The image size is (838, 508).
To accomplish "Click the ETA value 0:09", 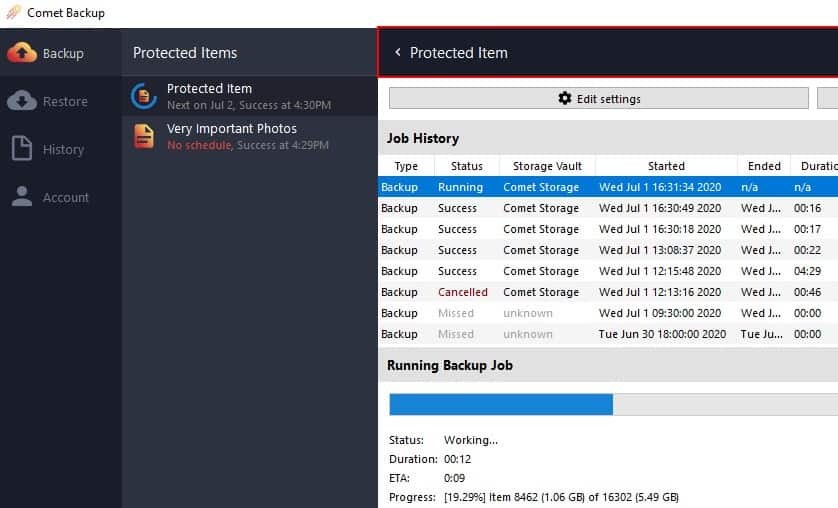I will point(454,478).
